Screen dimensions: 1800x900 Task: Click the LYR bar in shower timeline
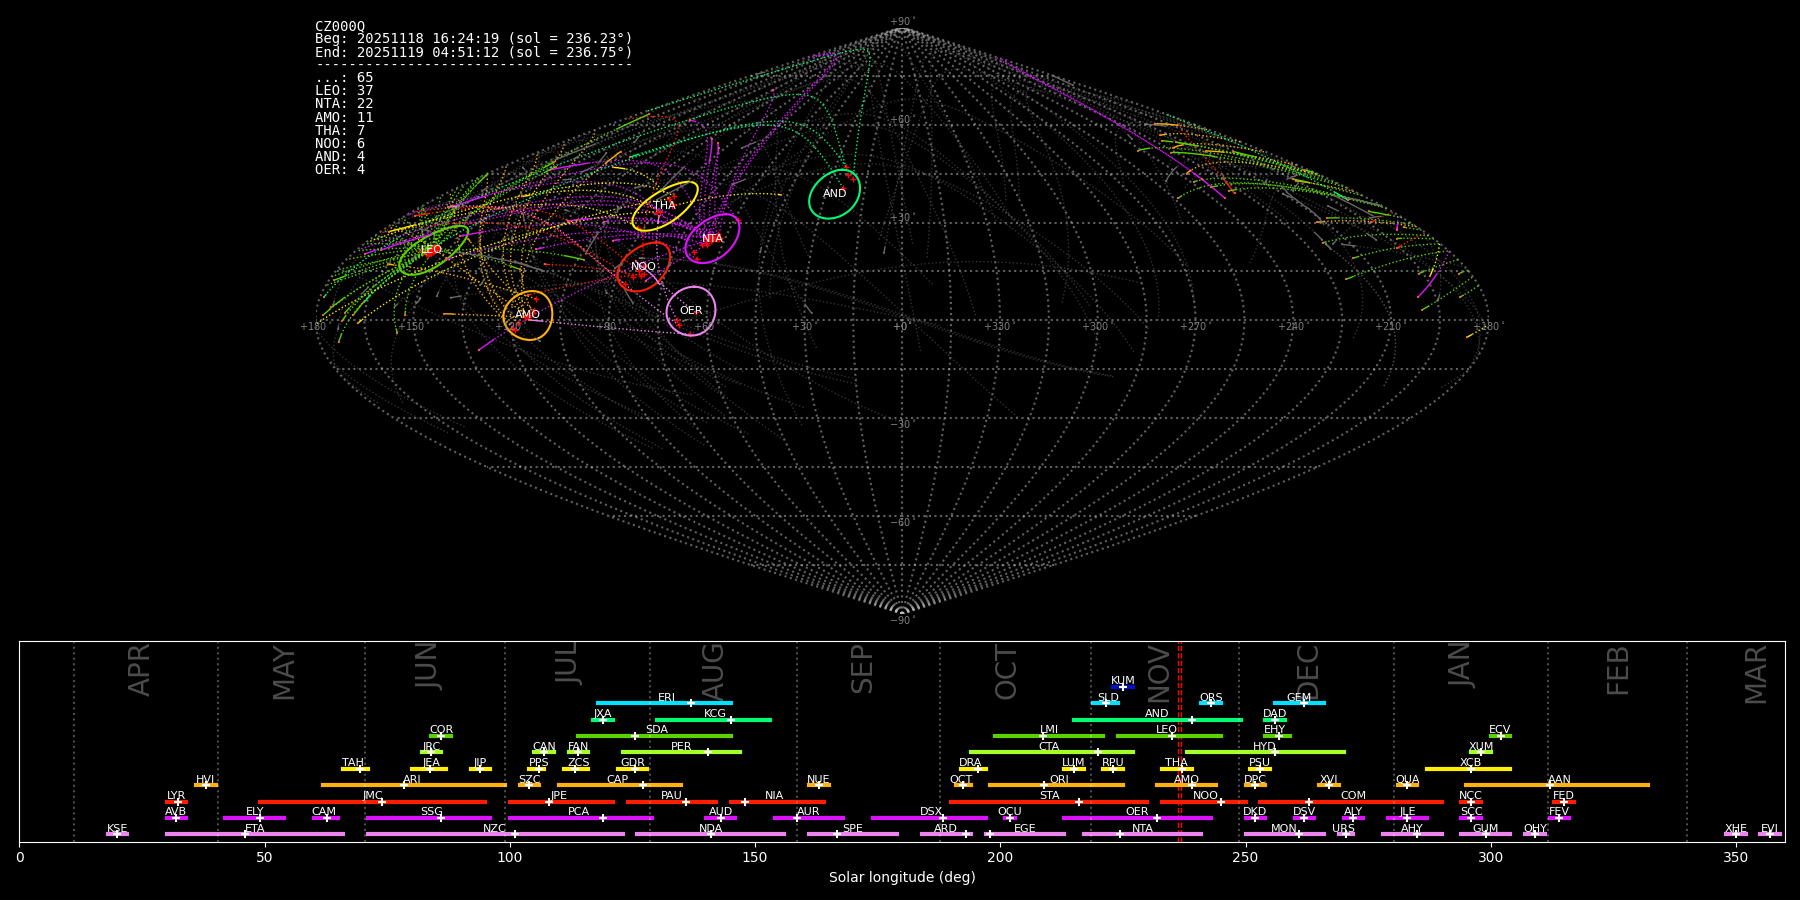[176, 802]
